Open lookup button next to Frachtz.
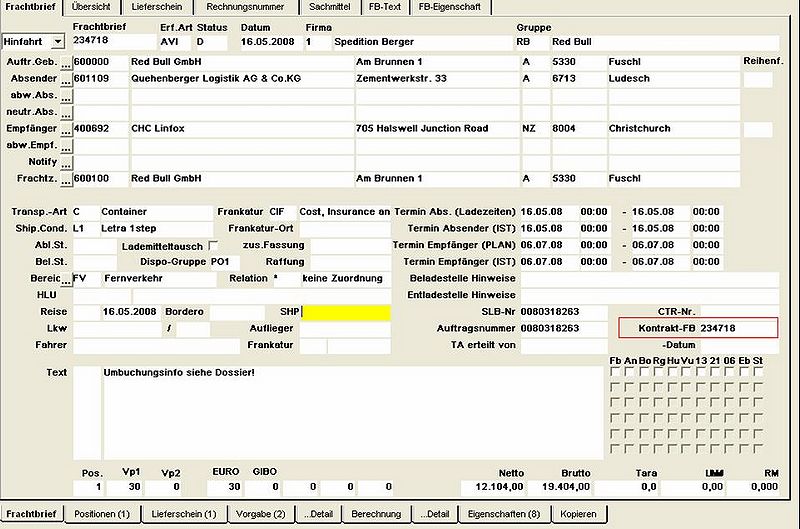The image size is (800, 529). tap(66, 180)
